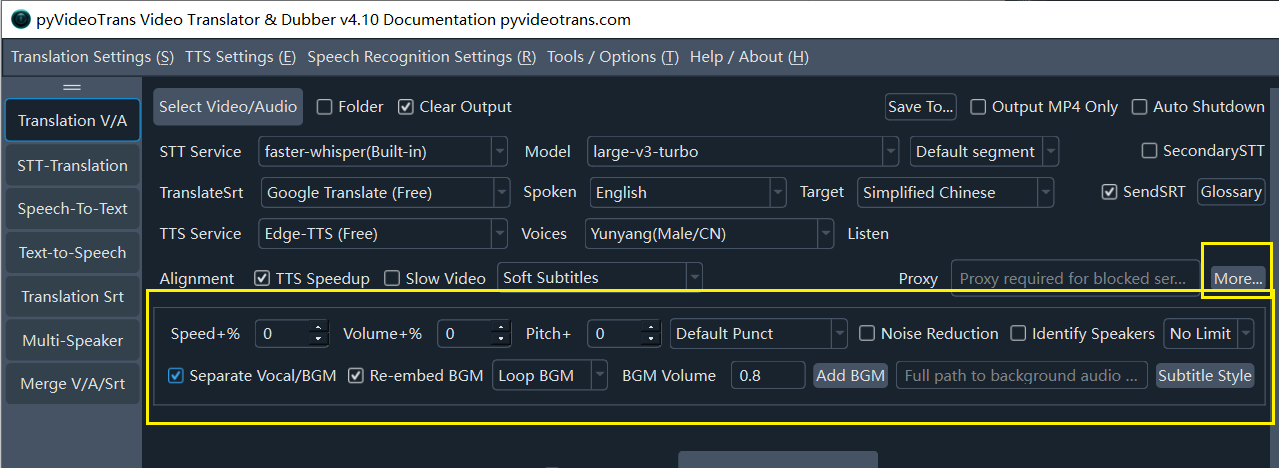Toggle Separate Vocal/BGM checkbox
The image size is (1279, 468).
point(253,376)
